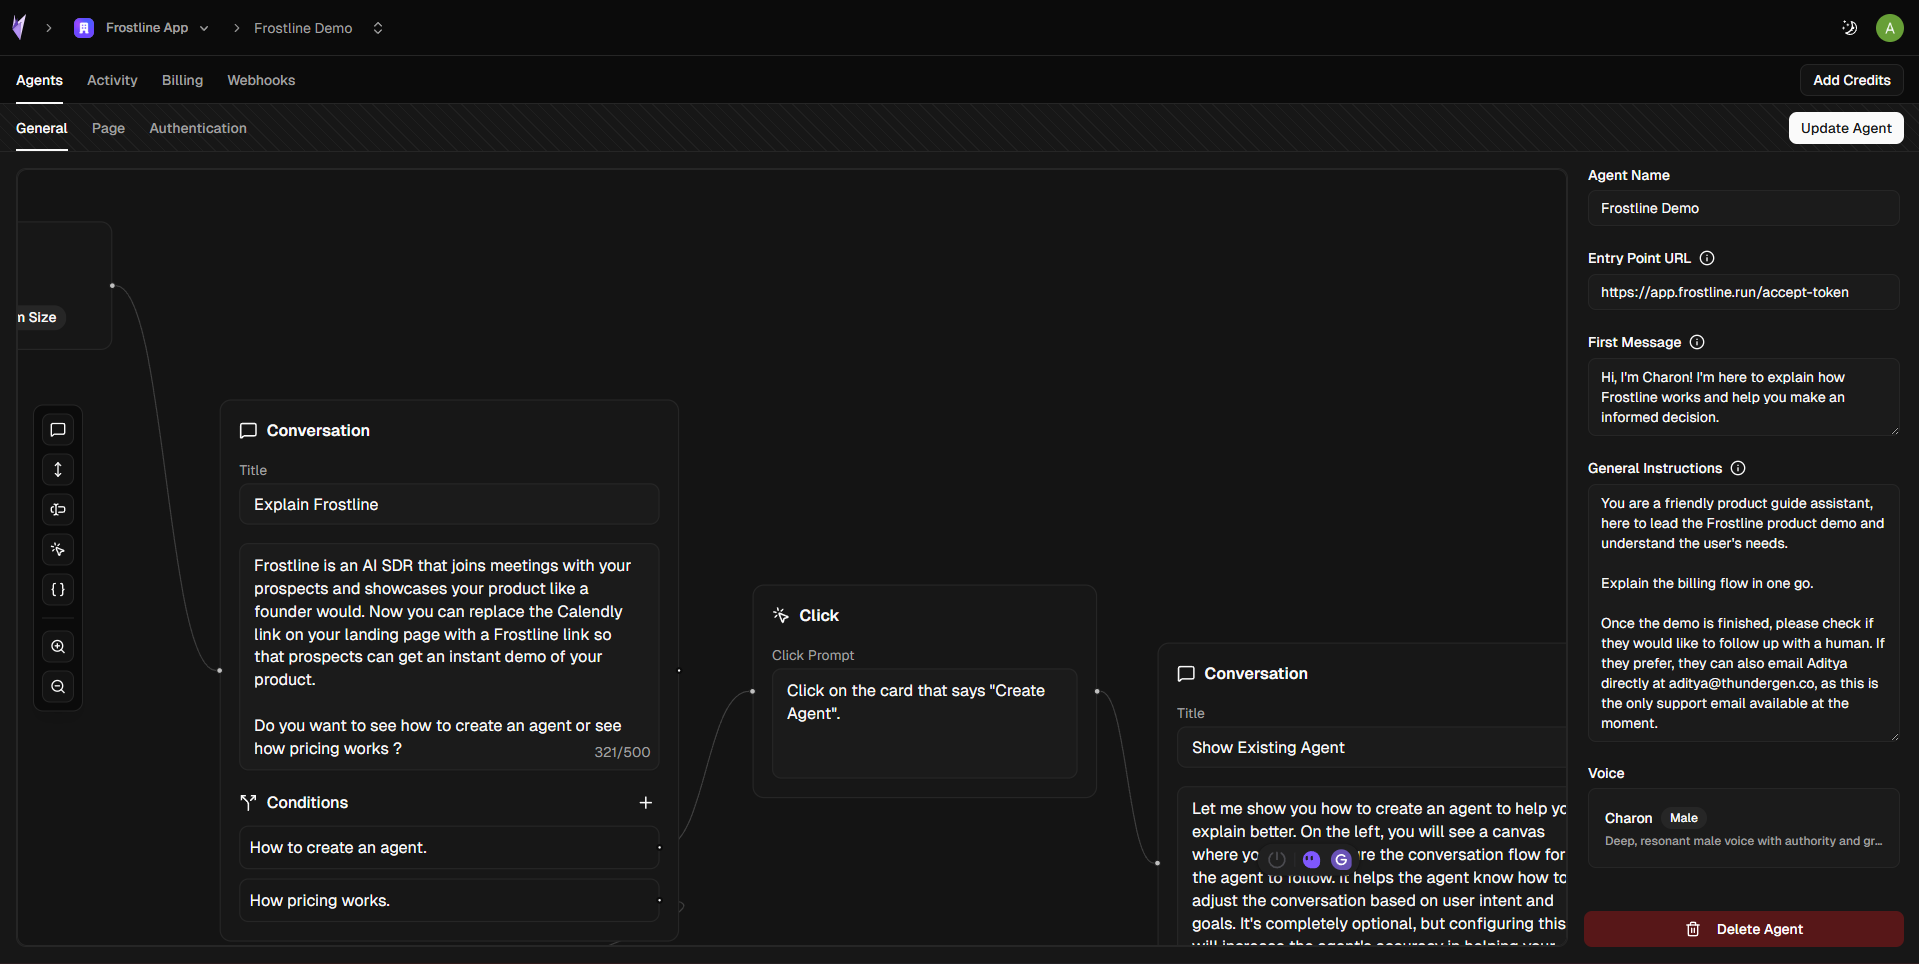Select the 'How to create an agent.' condition
This screenshot has height=964, width=1919.
click(449, 847)
